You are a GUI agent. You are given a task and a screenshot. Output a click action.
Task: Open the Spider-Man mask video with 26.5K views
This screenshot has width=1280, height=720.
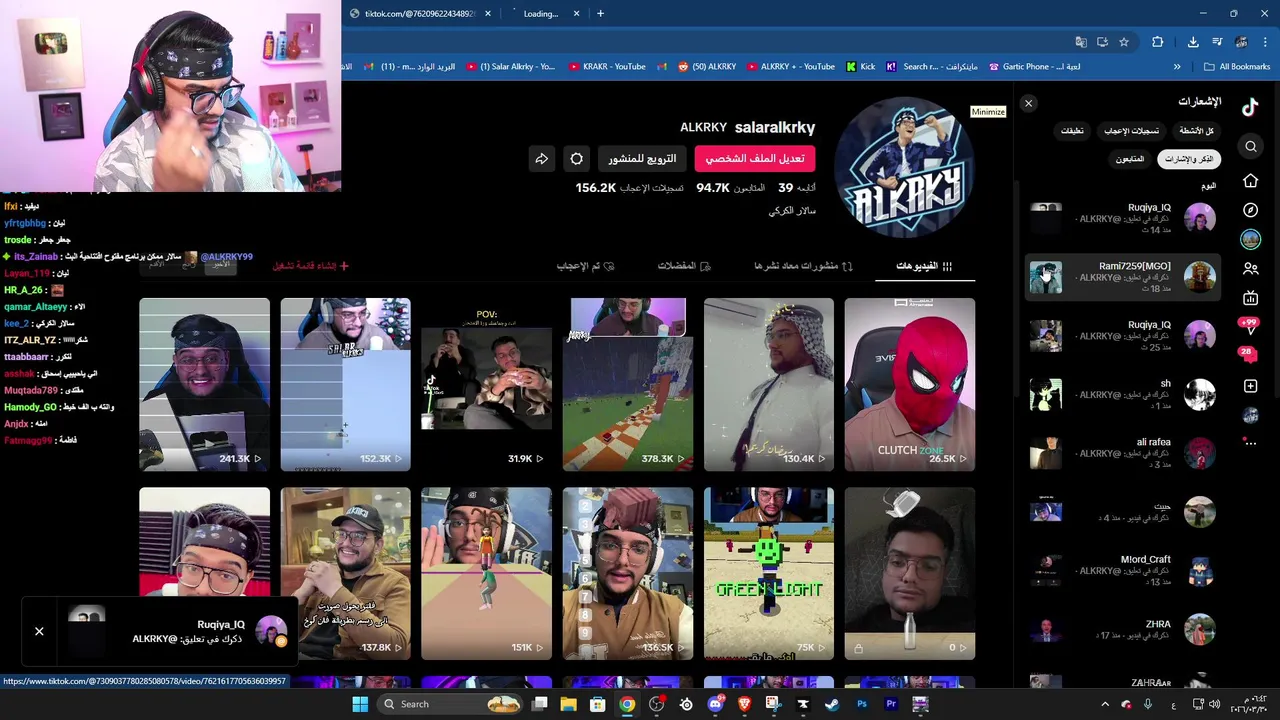(909, 384)
